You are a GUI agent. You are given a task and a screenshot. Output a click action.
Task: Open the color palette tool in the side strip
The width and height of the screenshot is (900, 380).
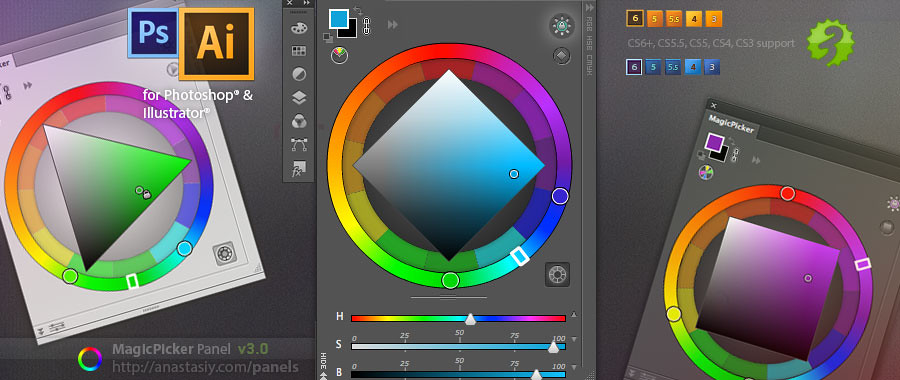298,28
